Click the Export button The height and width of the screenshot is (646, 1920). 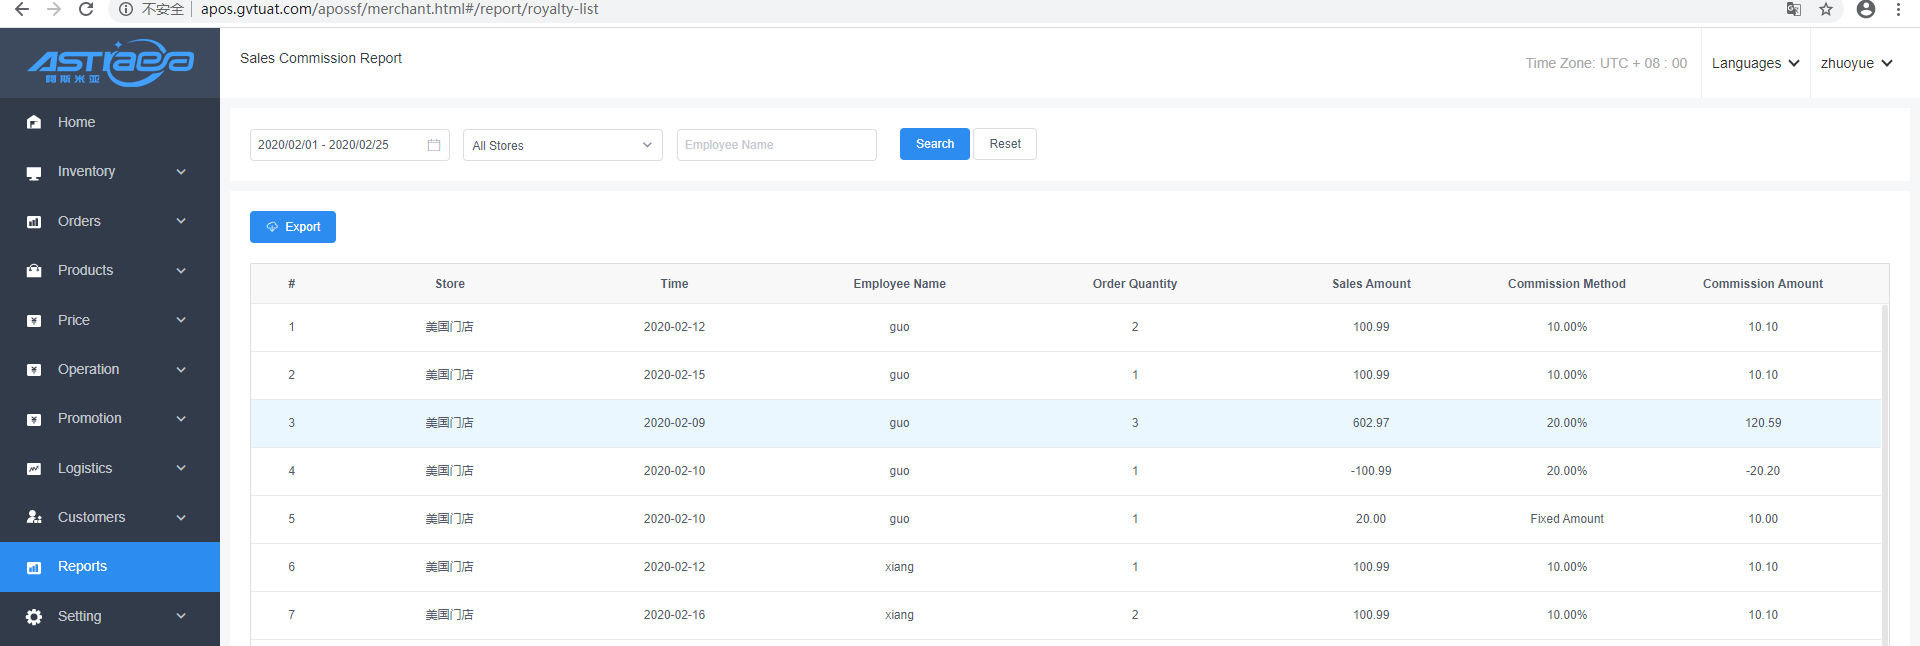click(293, 227)
